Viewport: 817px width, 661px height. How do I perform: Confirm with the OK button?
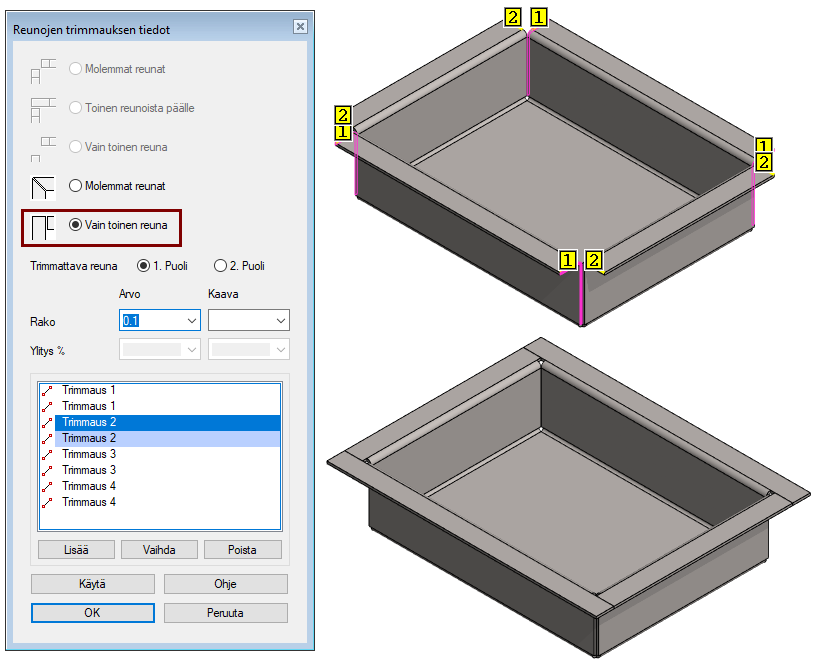[93, 613]
